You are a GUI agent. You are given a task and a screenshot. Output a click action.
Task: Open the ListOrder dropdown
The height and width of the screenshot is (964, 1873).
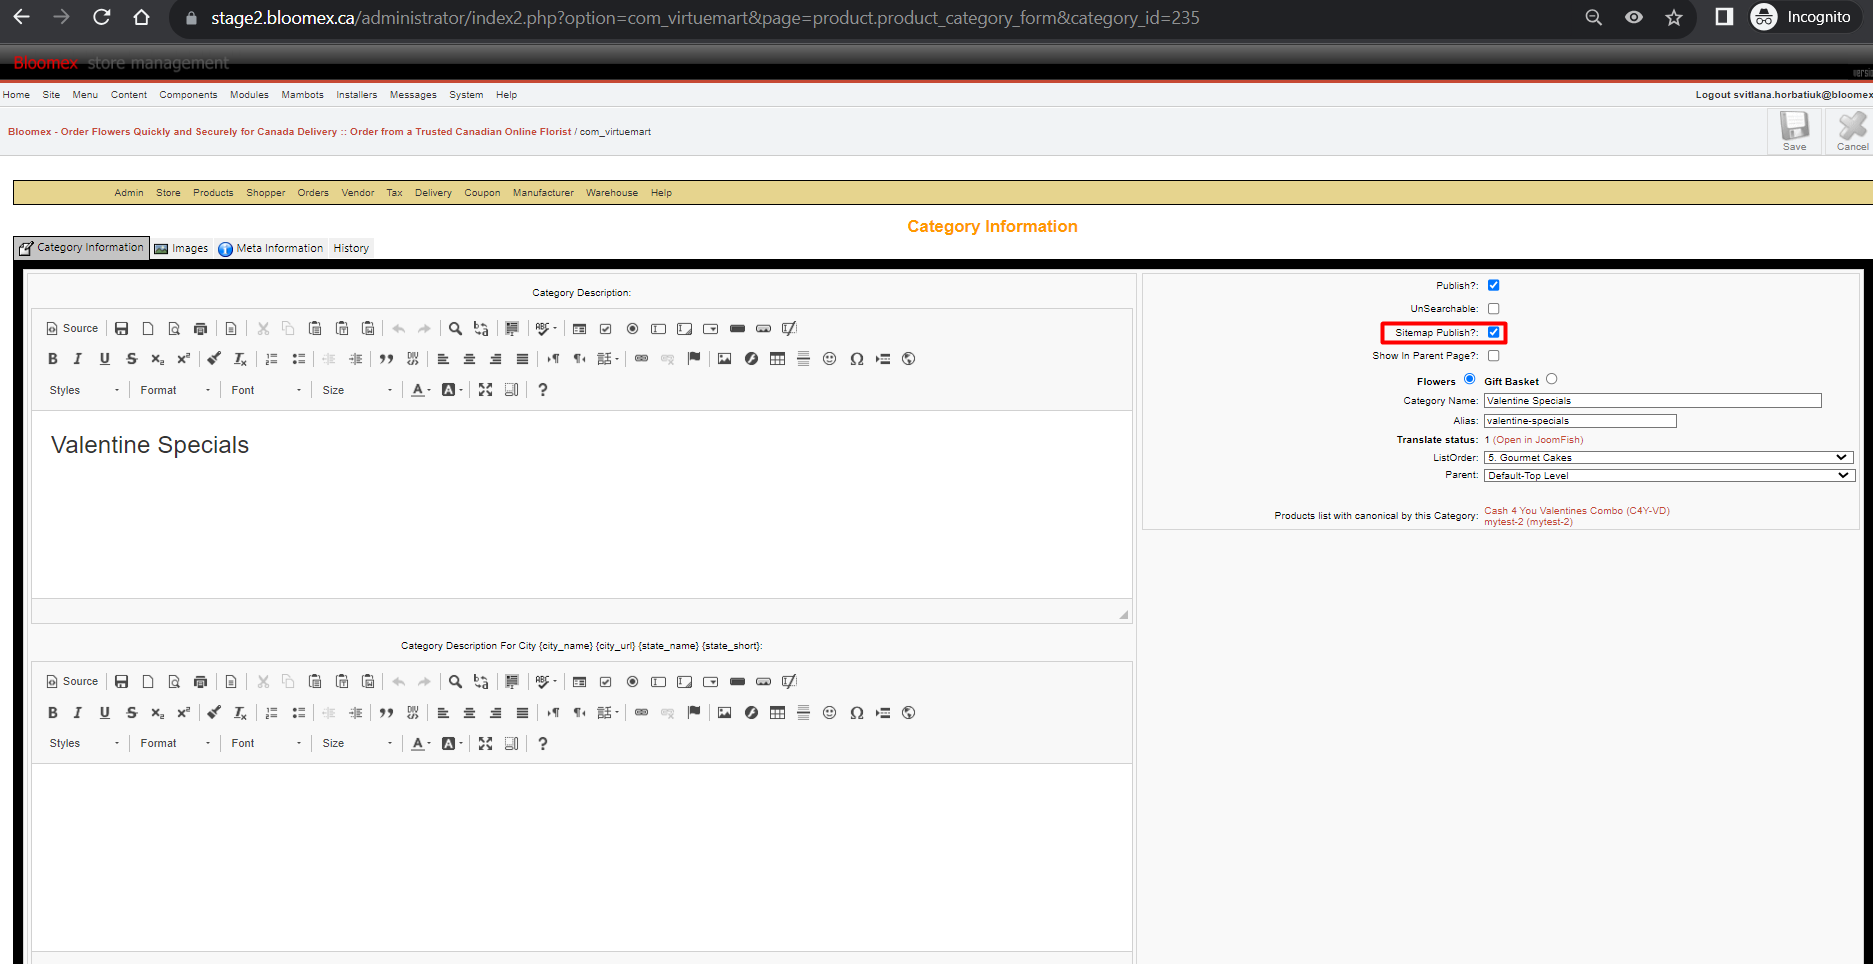[x=1668, y=457]
